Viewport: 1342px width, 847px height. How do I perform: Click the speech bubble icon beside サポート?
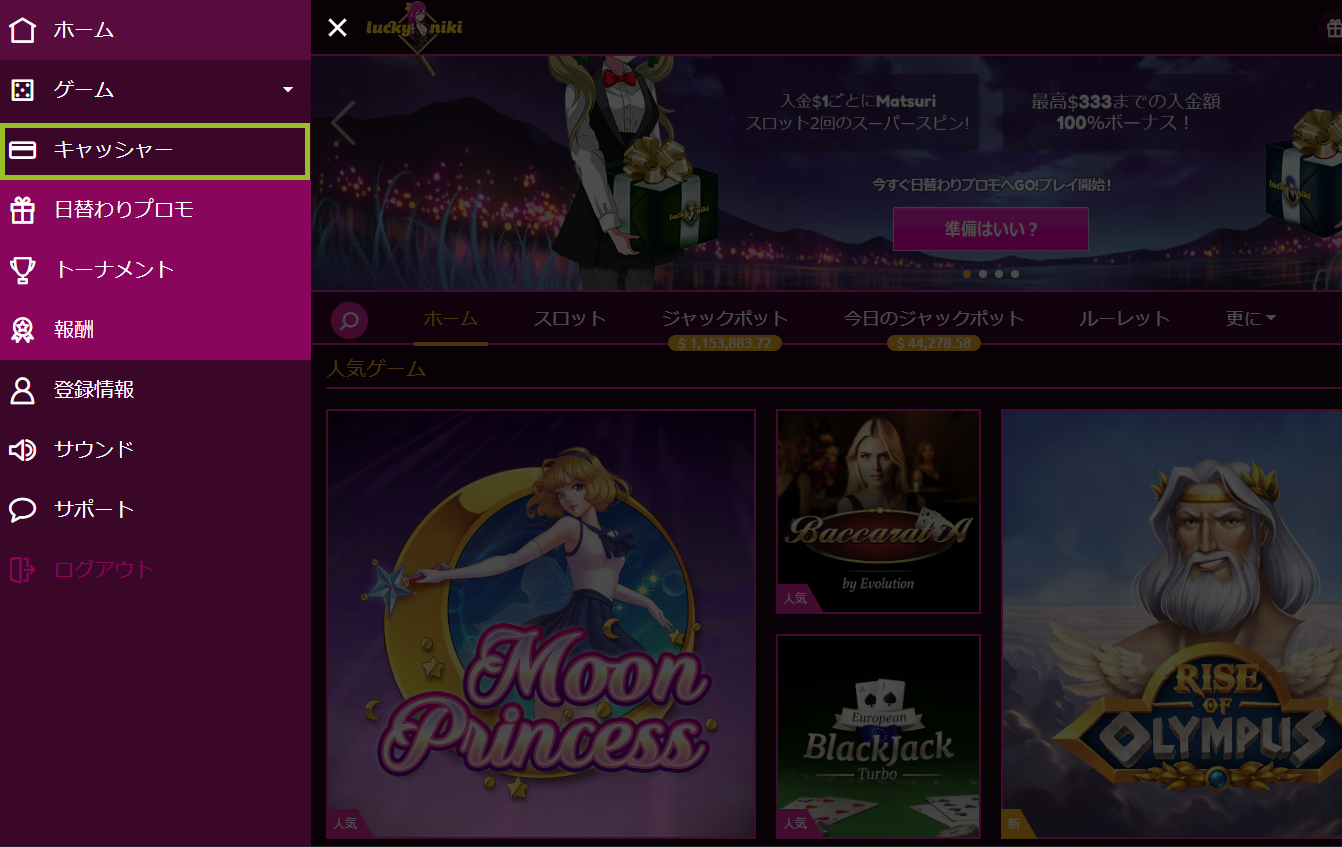(22, 510)
